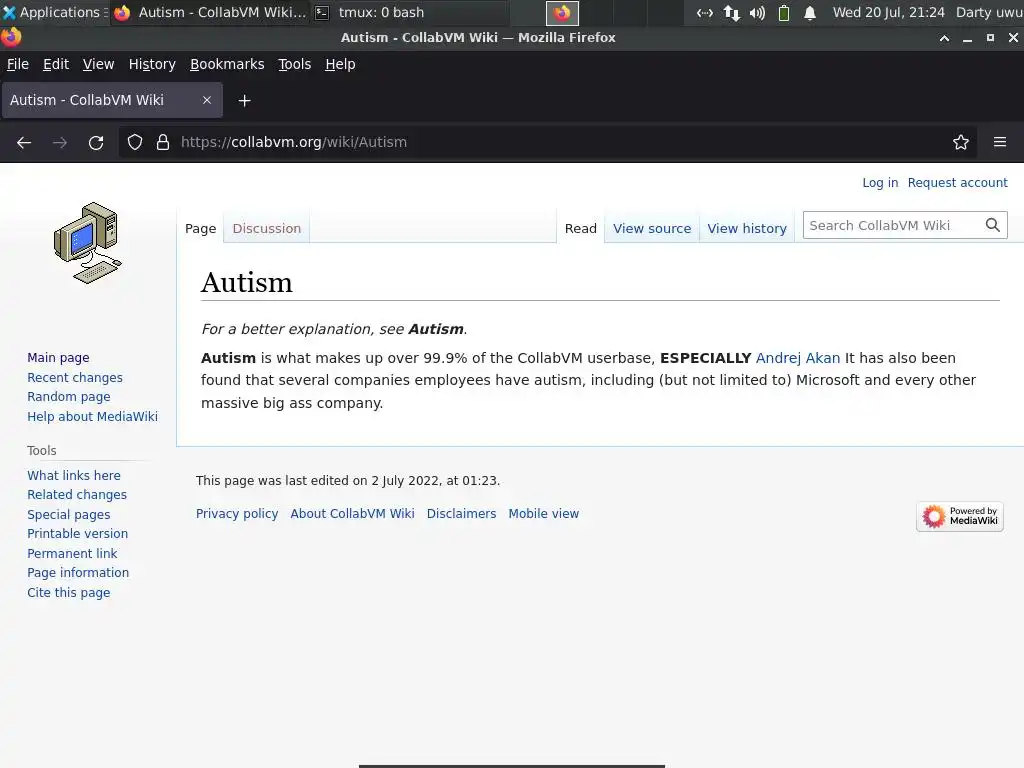
Task: Open the View menu
Action: pos(98,64)
